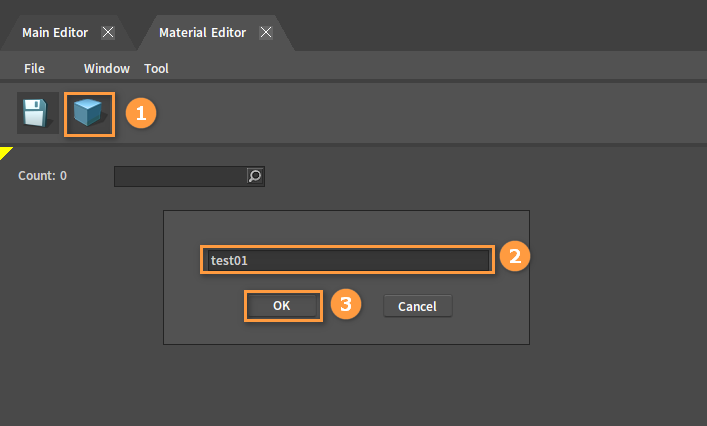Image resolution: width=707 pixels, height=426 pixels.
Task: Open the Tool menu
Action: coord(156,69)
